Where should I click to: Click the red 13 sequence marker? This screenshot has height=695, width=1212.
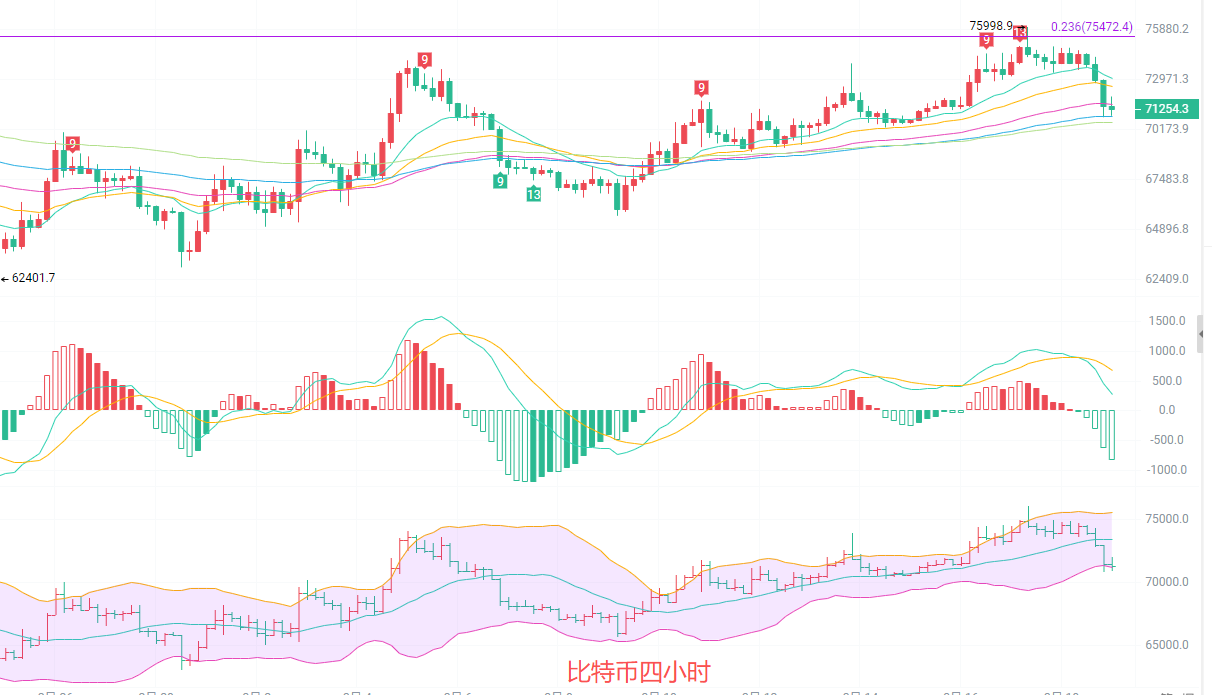tap(1020, 32)
